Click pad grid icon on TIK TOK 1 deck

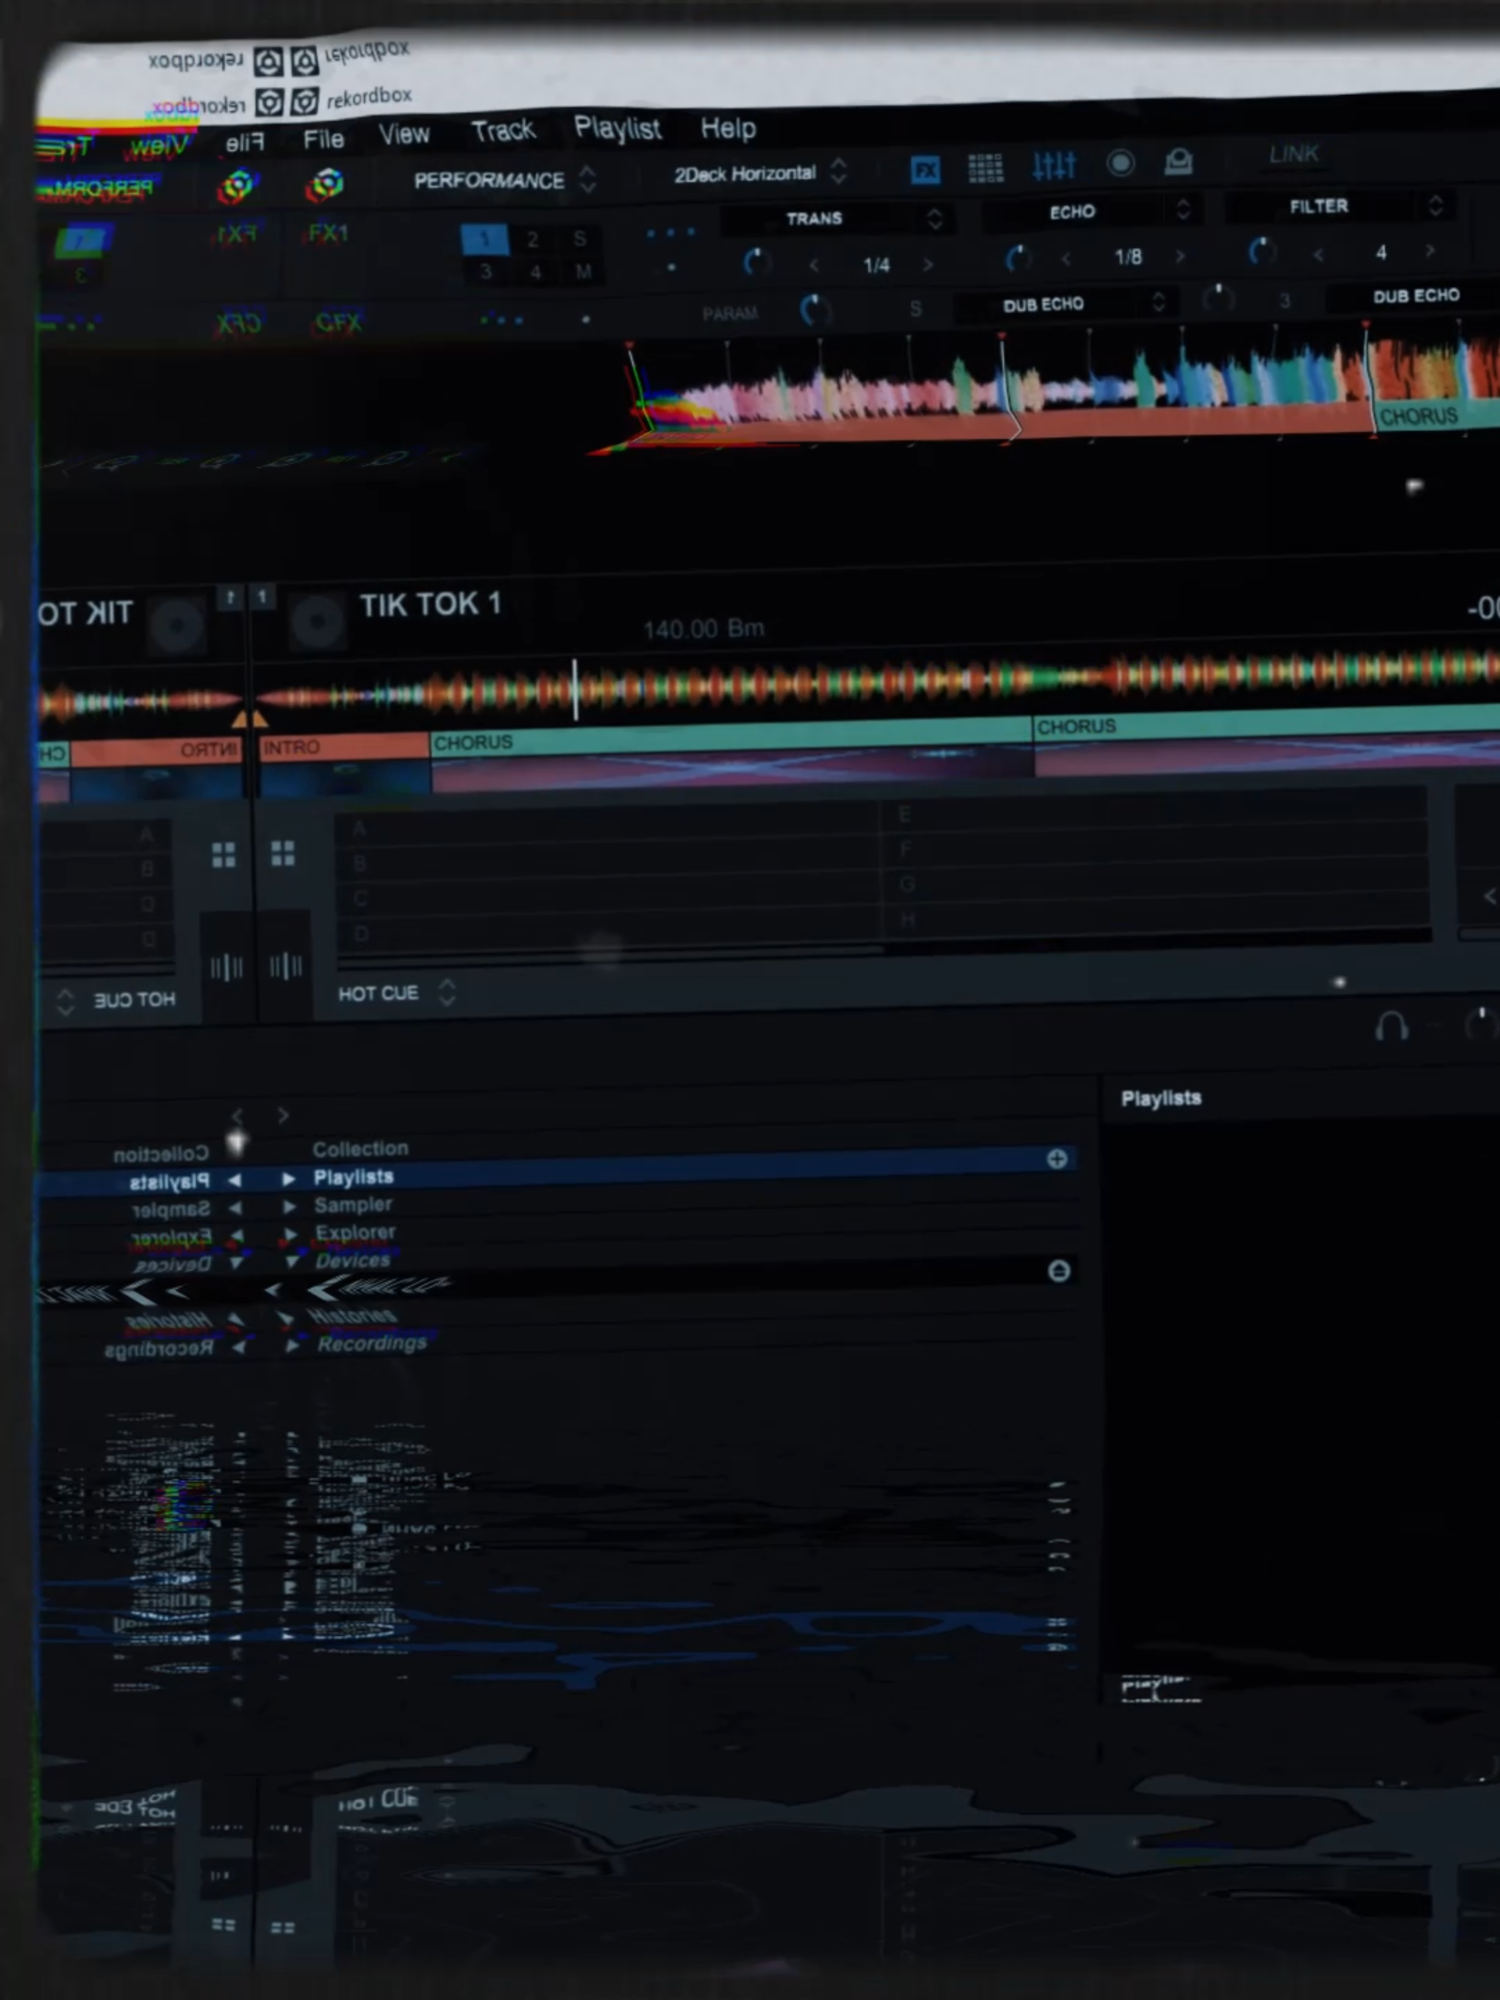tap(283, 853)
